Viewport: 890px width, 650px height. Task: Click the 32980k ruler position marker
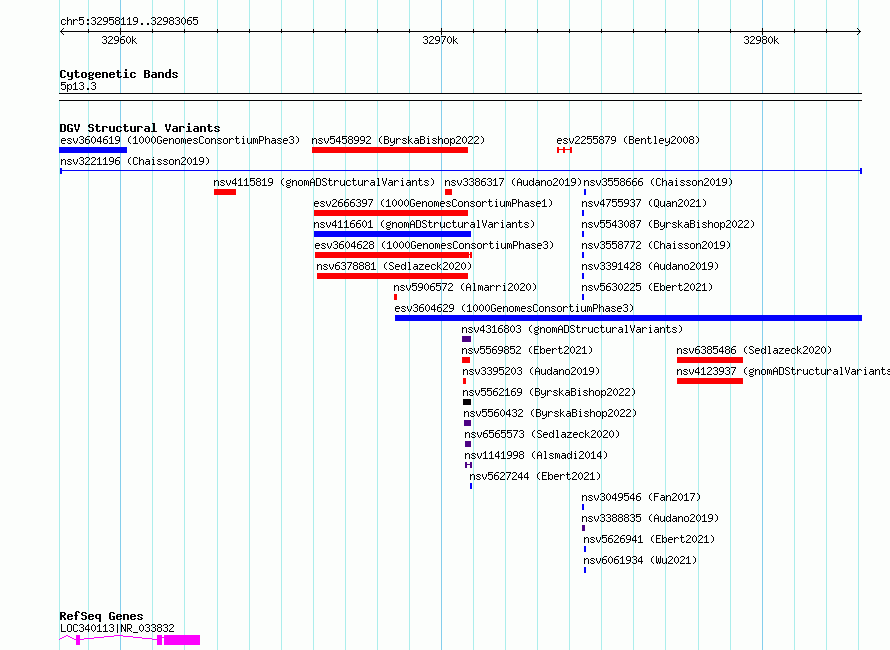(x=761, y=40)
